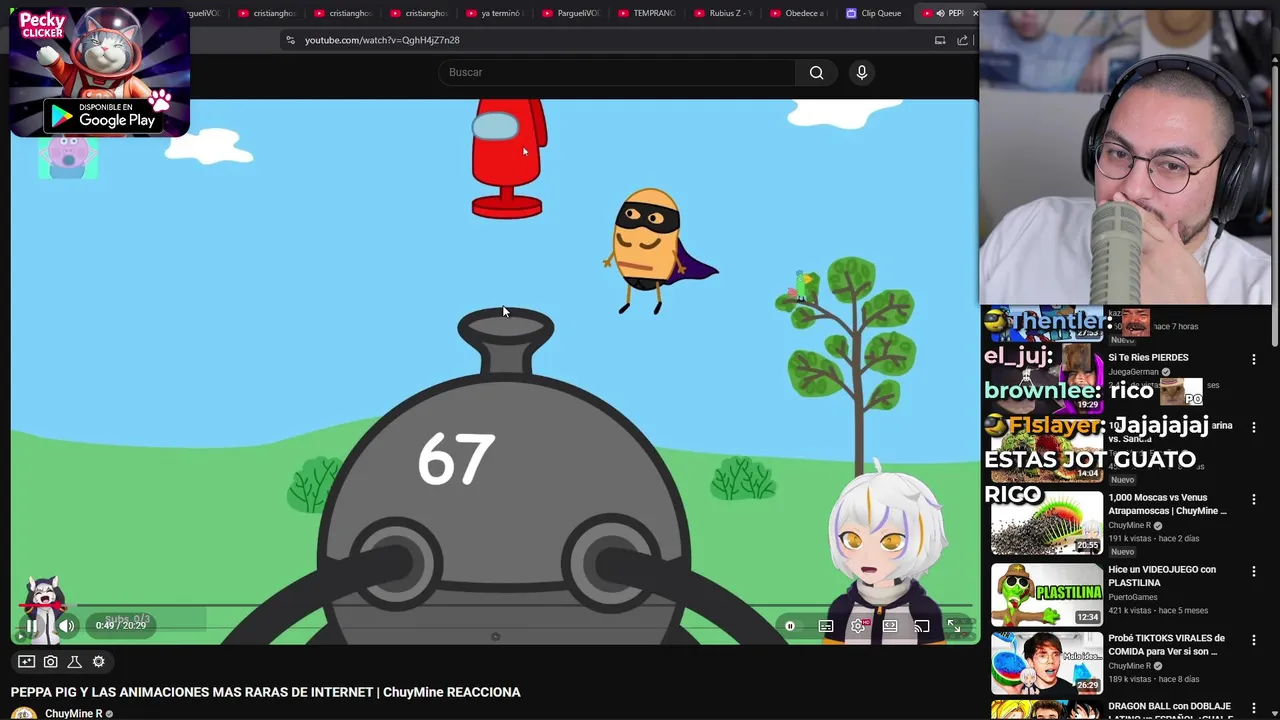The height and width of the screenshot is (720, 1280).
Task: Switch to the TEMPRANO browser tab
Action: click(647, 13)
